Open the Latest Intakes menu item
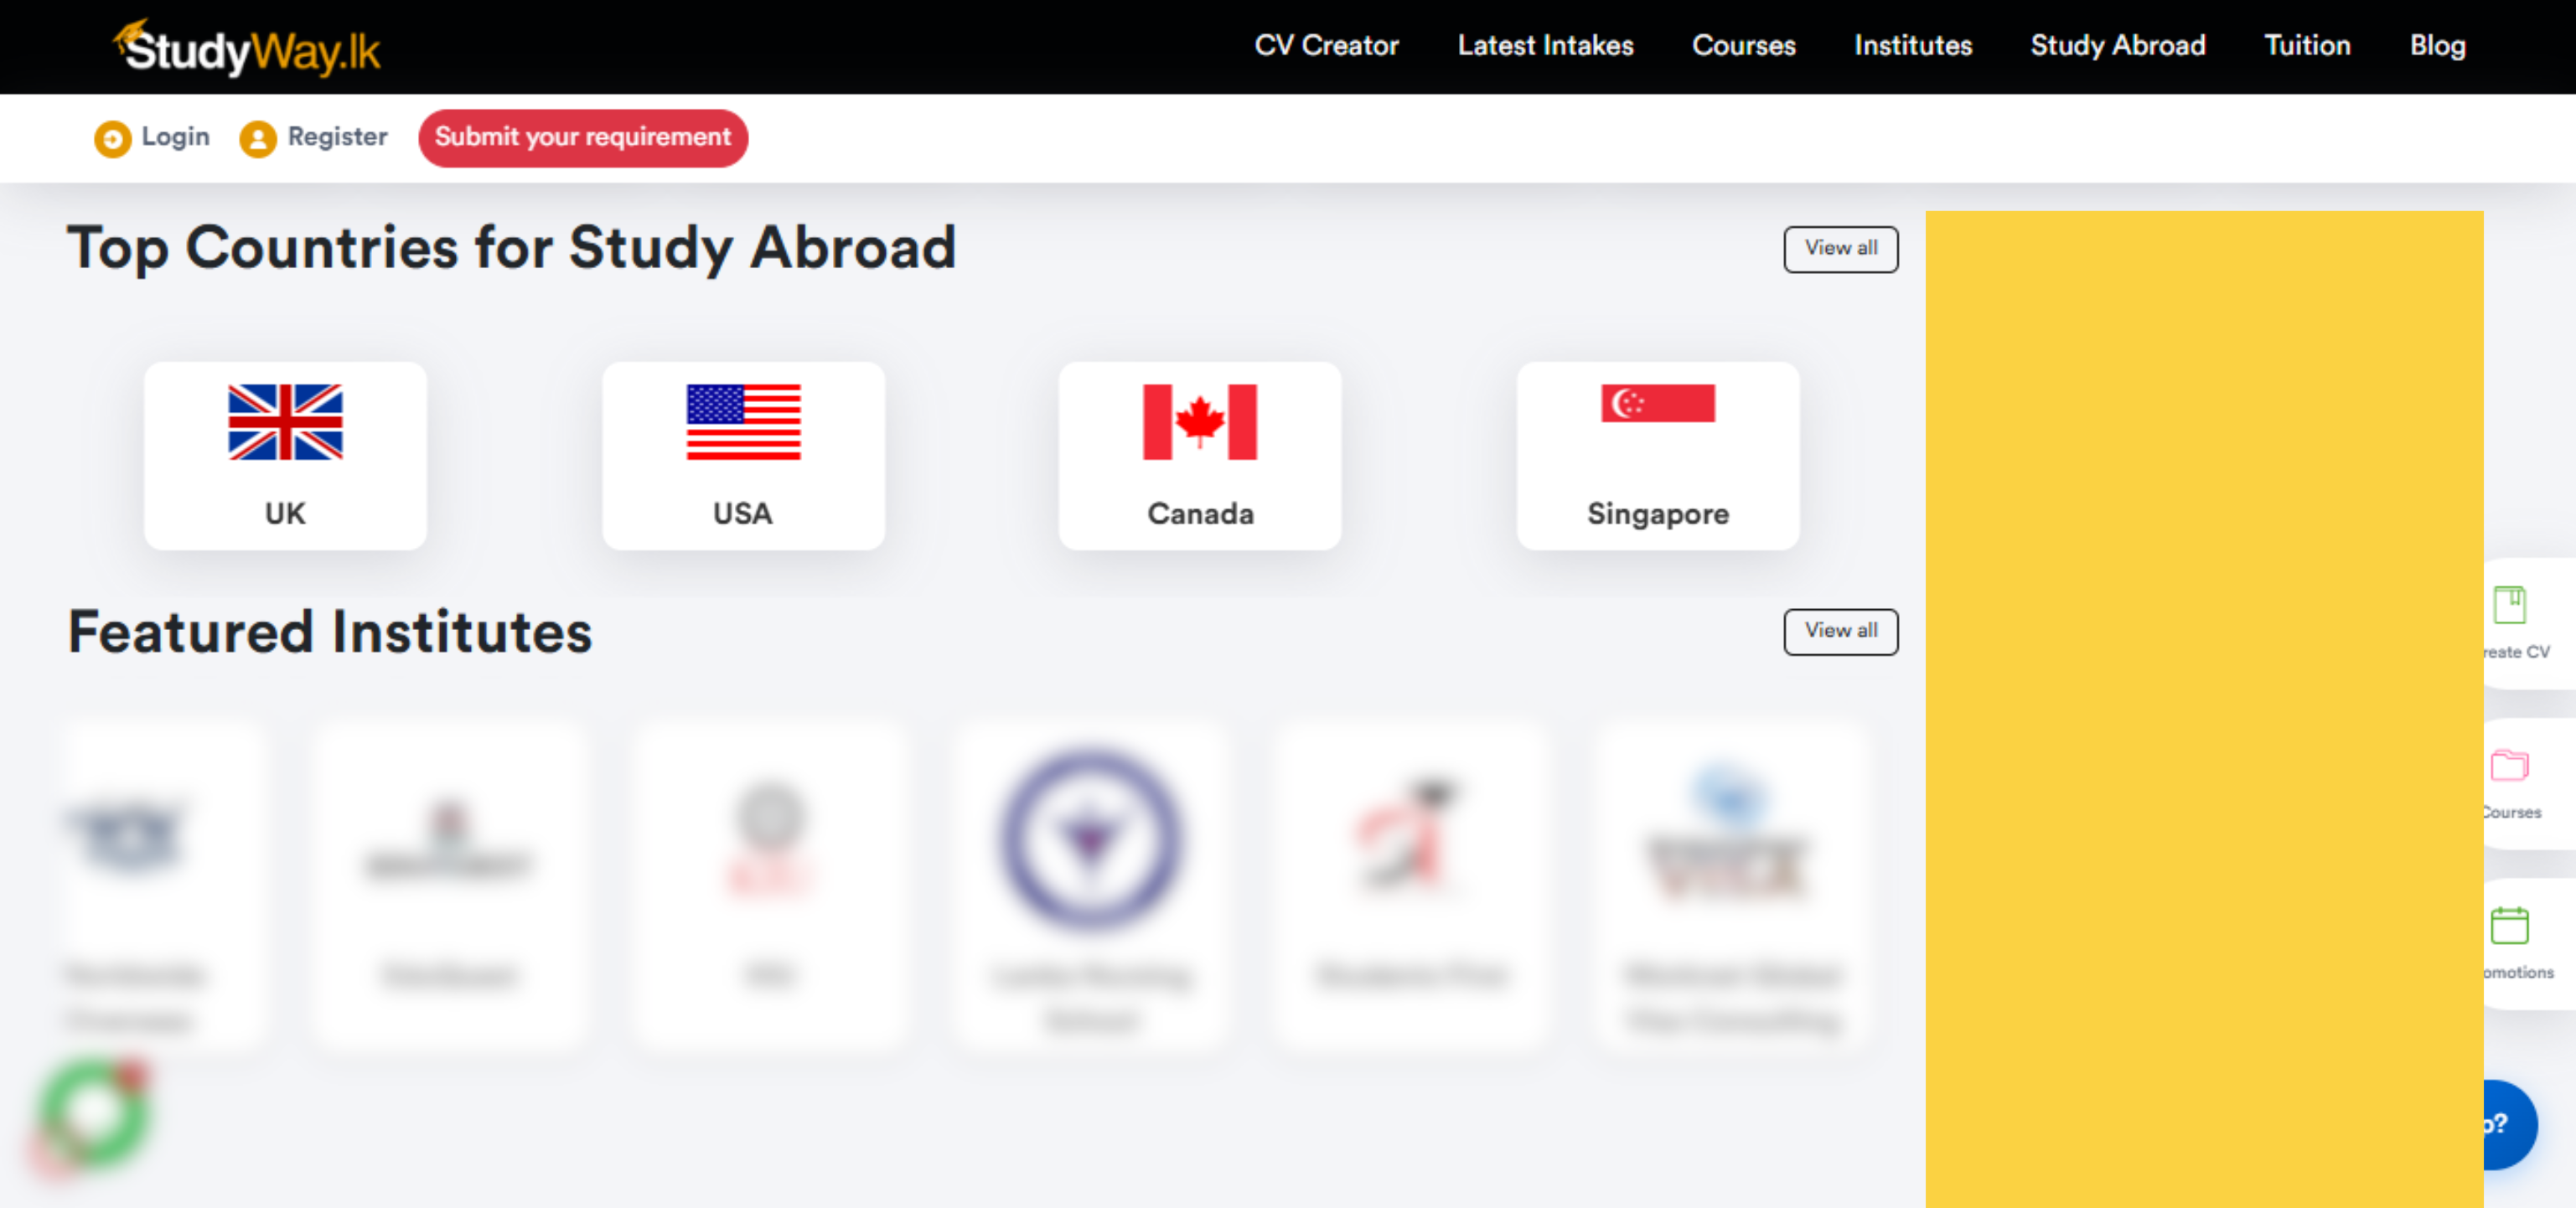Viewport: 2576px width, 1208px height. click(1545, 46)
